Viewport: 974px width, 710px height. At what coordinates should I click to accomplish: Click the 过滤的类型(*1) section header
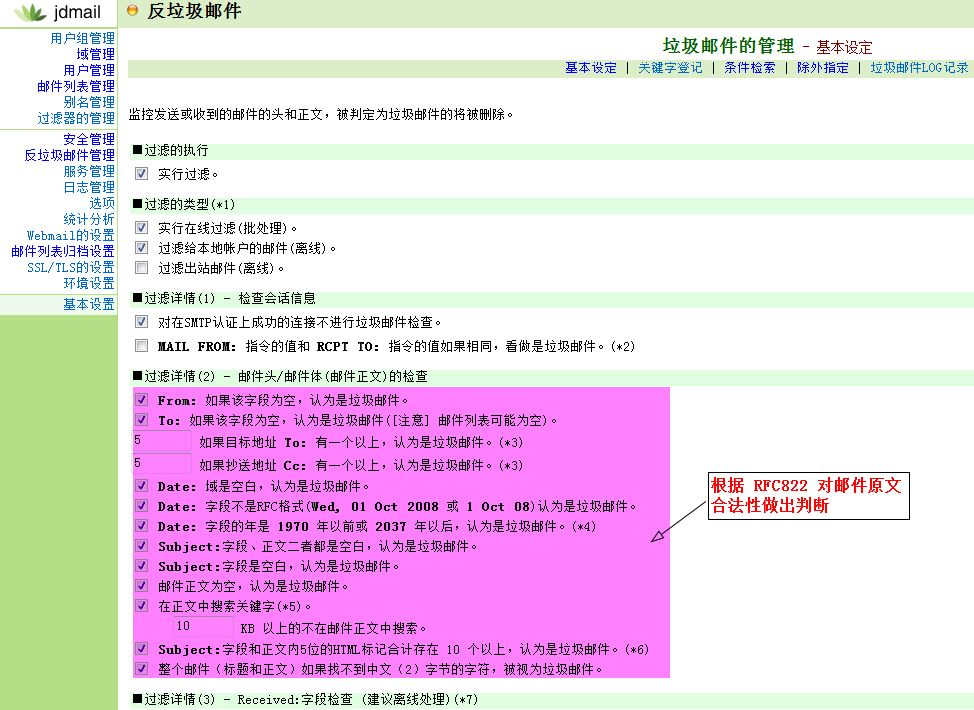click(184, 204)
